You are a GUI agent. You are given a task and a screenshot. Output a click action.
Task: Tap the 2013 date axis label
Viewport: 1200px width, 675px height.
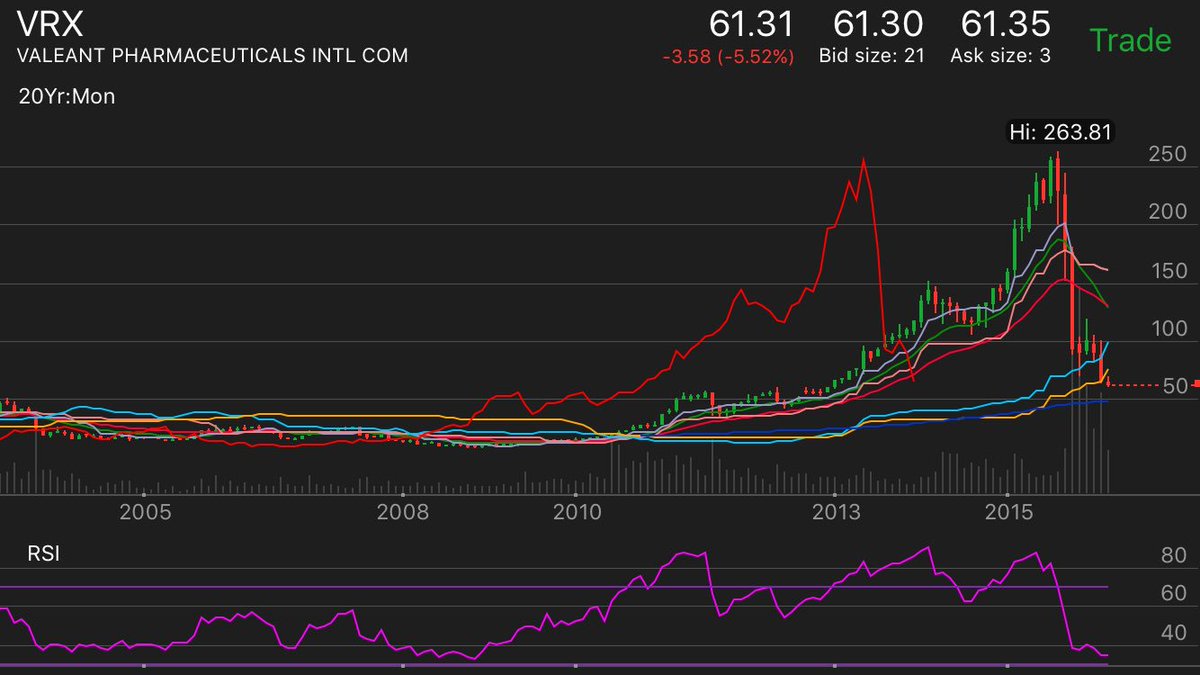[x=836, y=513]
